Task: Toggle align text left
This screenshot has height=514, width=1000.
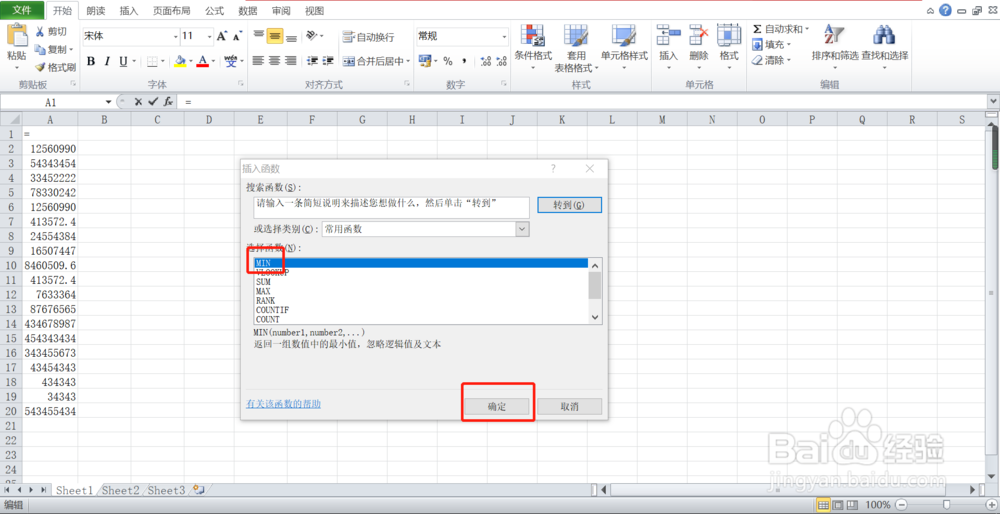Action: (258, 61)
